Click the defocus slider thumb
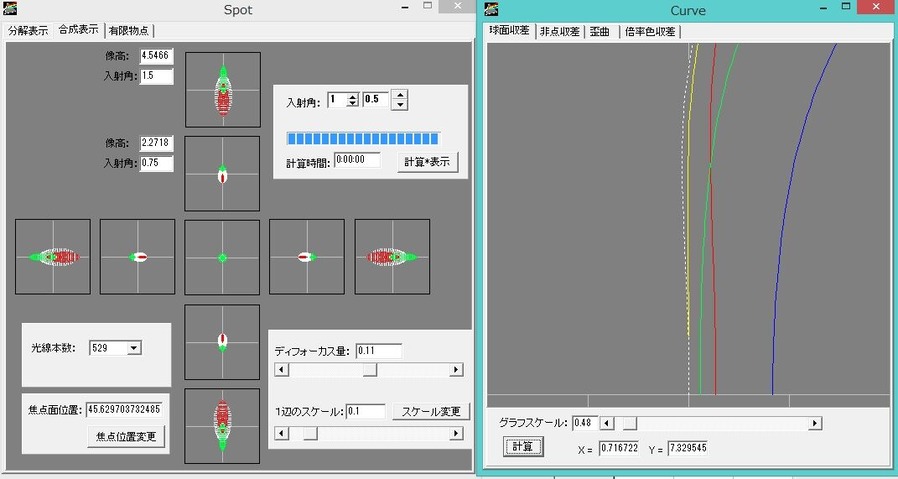Screen dimensions: 898x479 (370, 370)
